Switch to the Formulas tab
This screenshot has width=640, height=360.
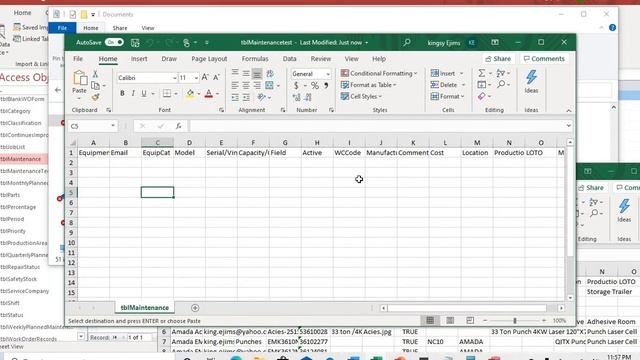[255, 59]
